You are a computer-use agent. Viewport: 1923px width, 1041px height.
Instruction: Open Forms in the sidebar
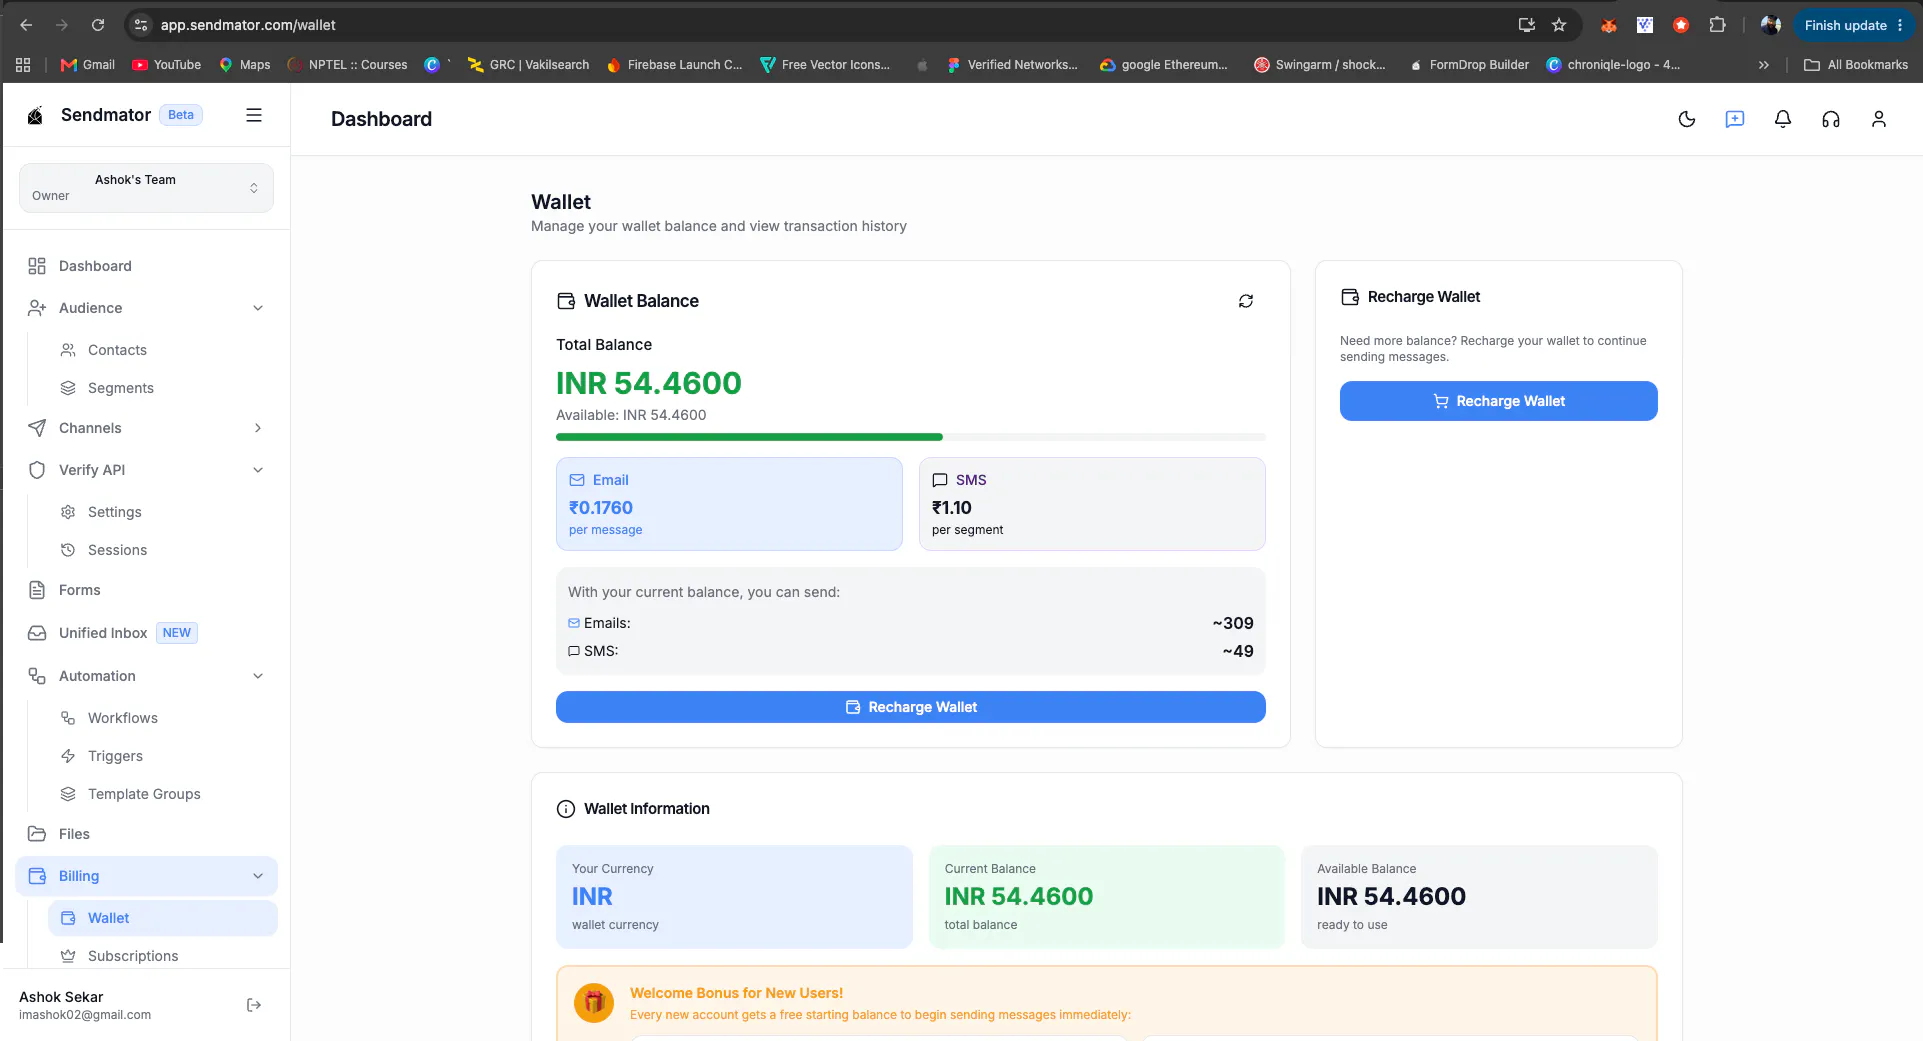(x=80, y=590)
